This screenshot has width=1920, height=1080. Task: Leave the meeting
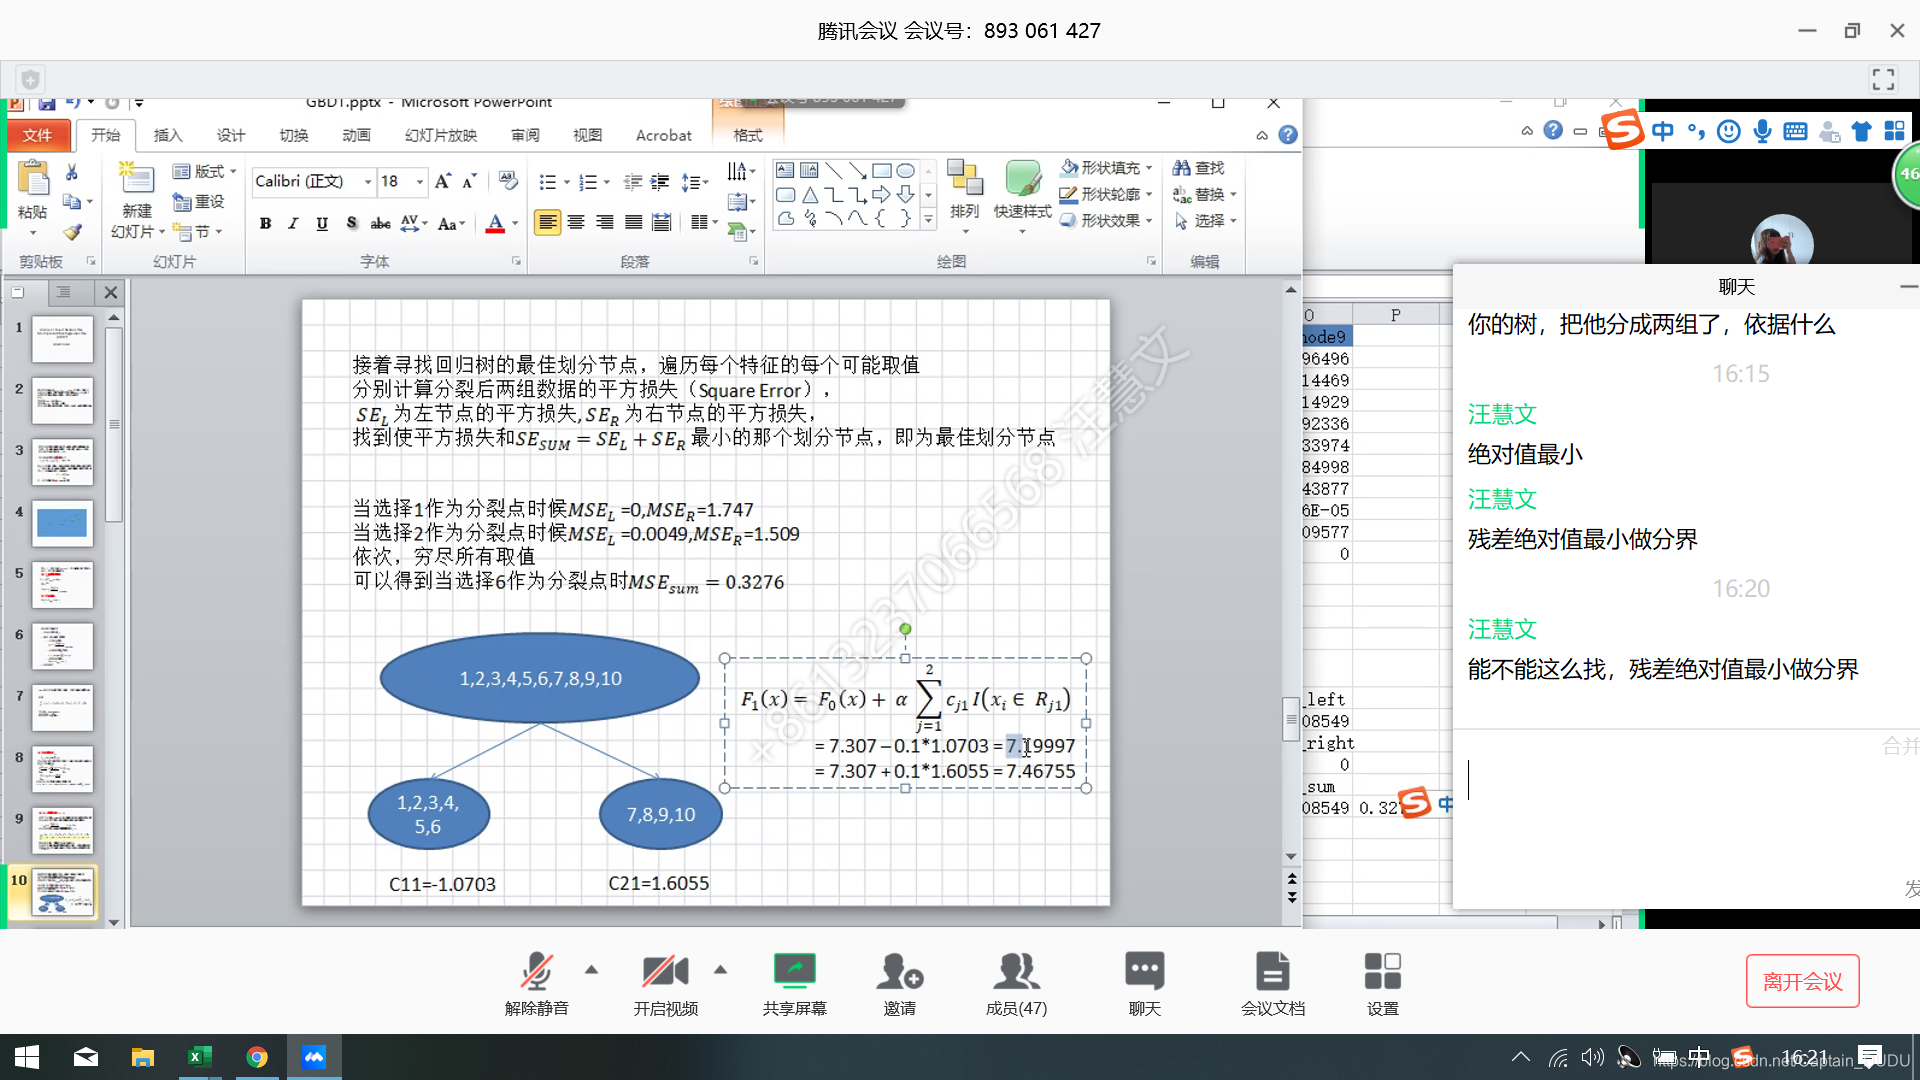point(1802,981)
